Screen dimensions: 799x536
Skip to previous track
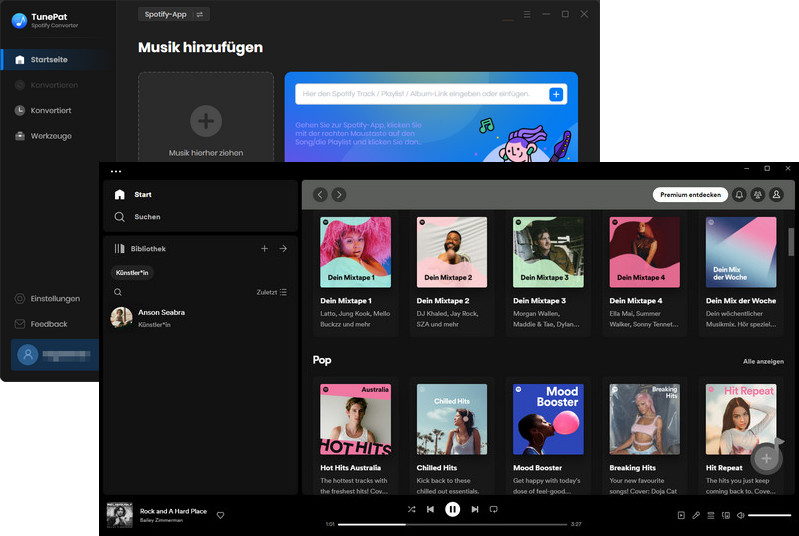click(431, 509)
